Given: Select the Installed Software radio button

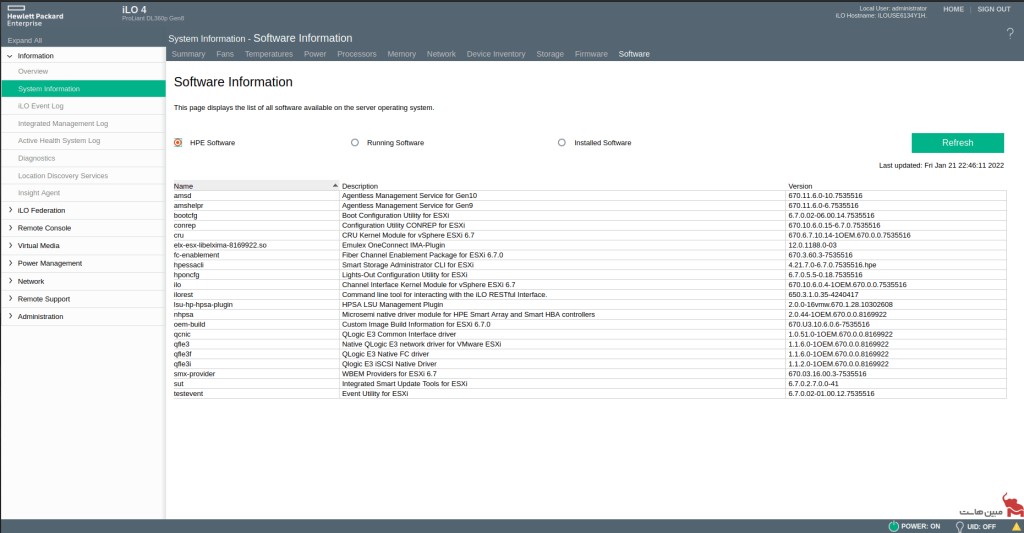Looking at the screenshot, I should 562,142.
